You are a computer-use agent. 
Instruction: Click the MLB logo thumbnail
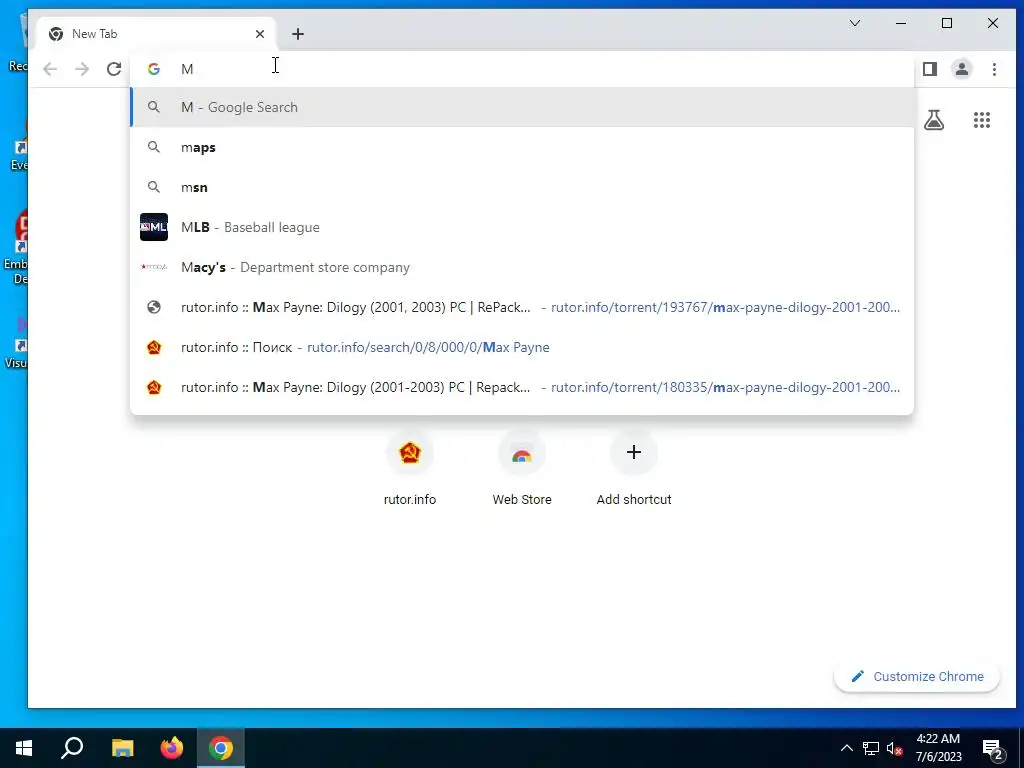click(154, 227)
